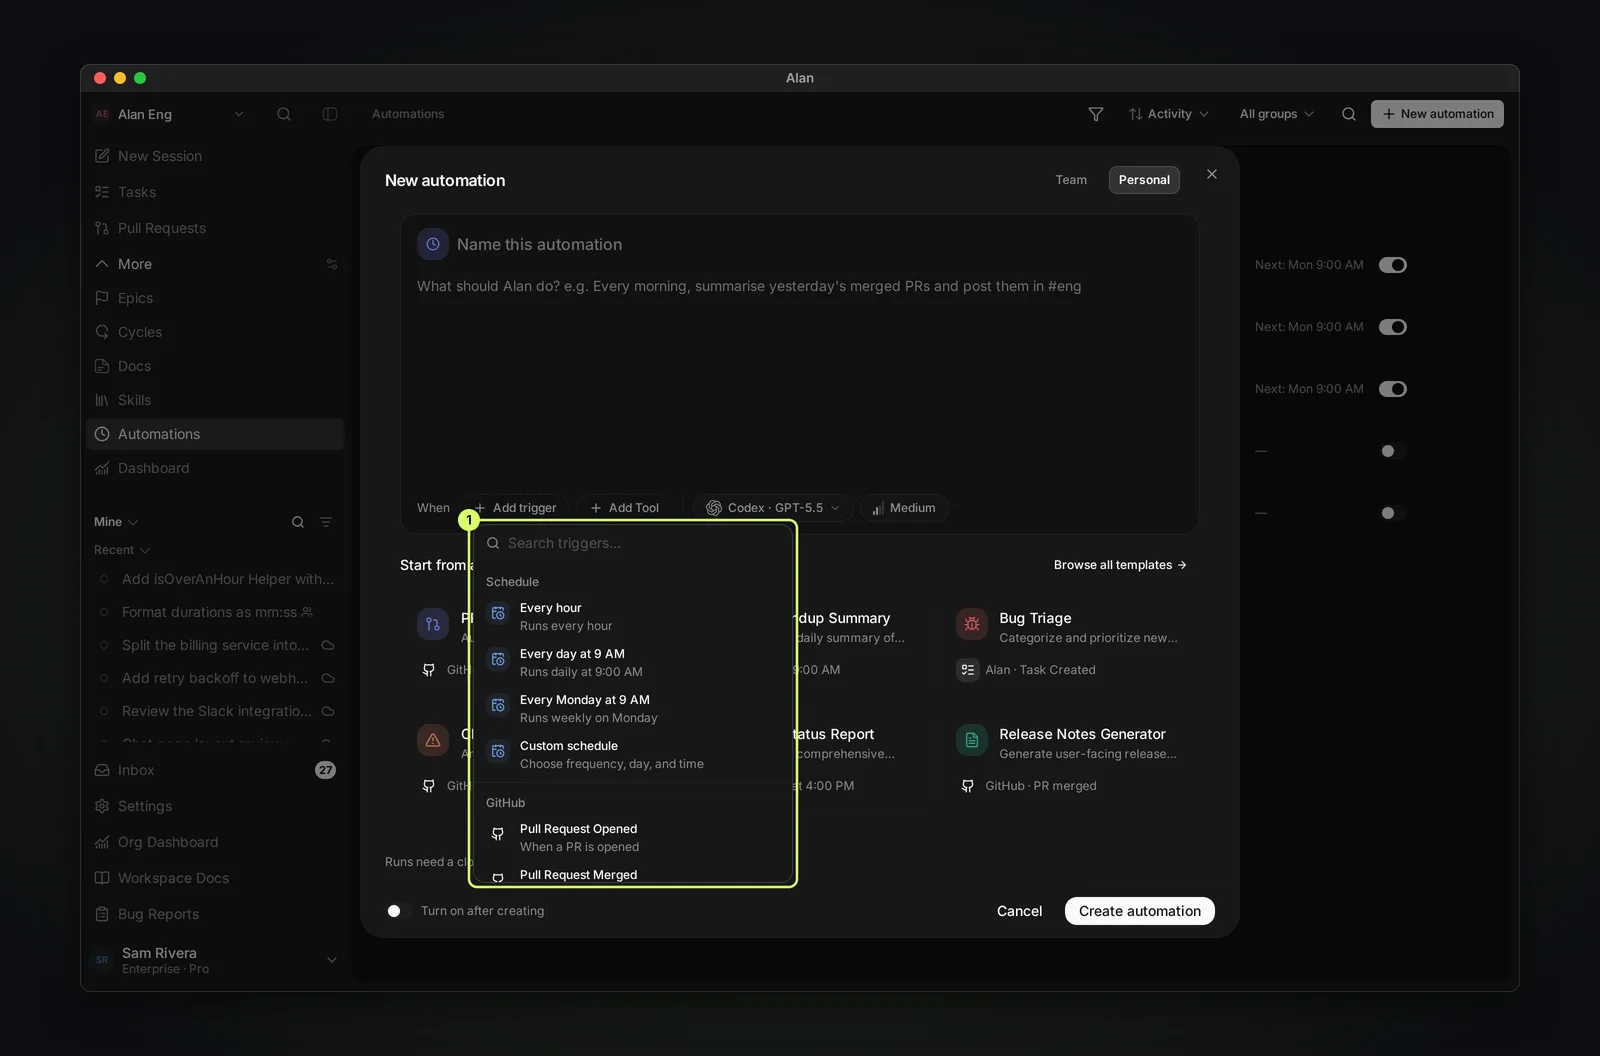The image size is (1600, 1056).
Task: Open Browse all templates link
Action: [1120, 565]
